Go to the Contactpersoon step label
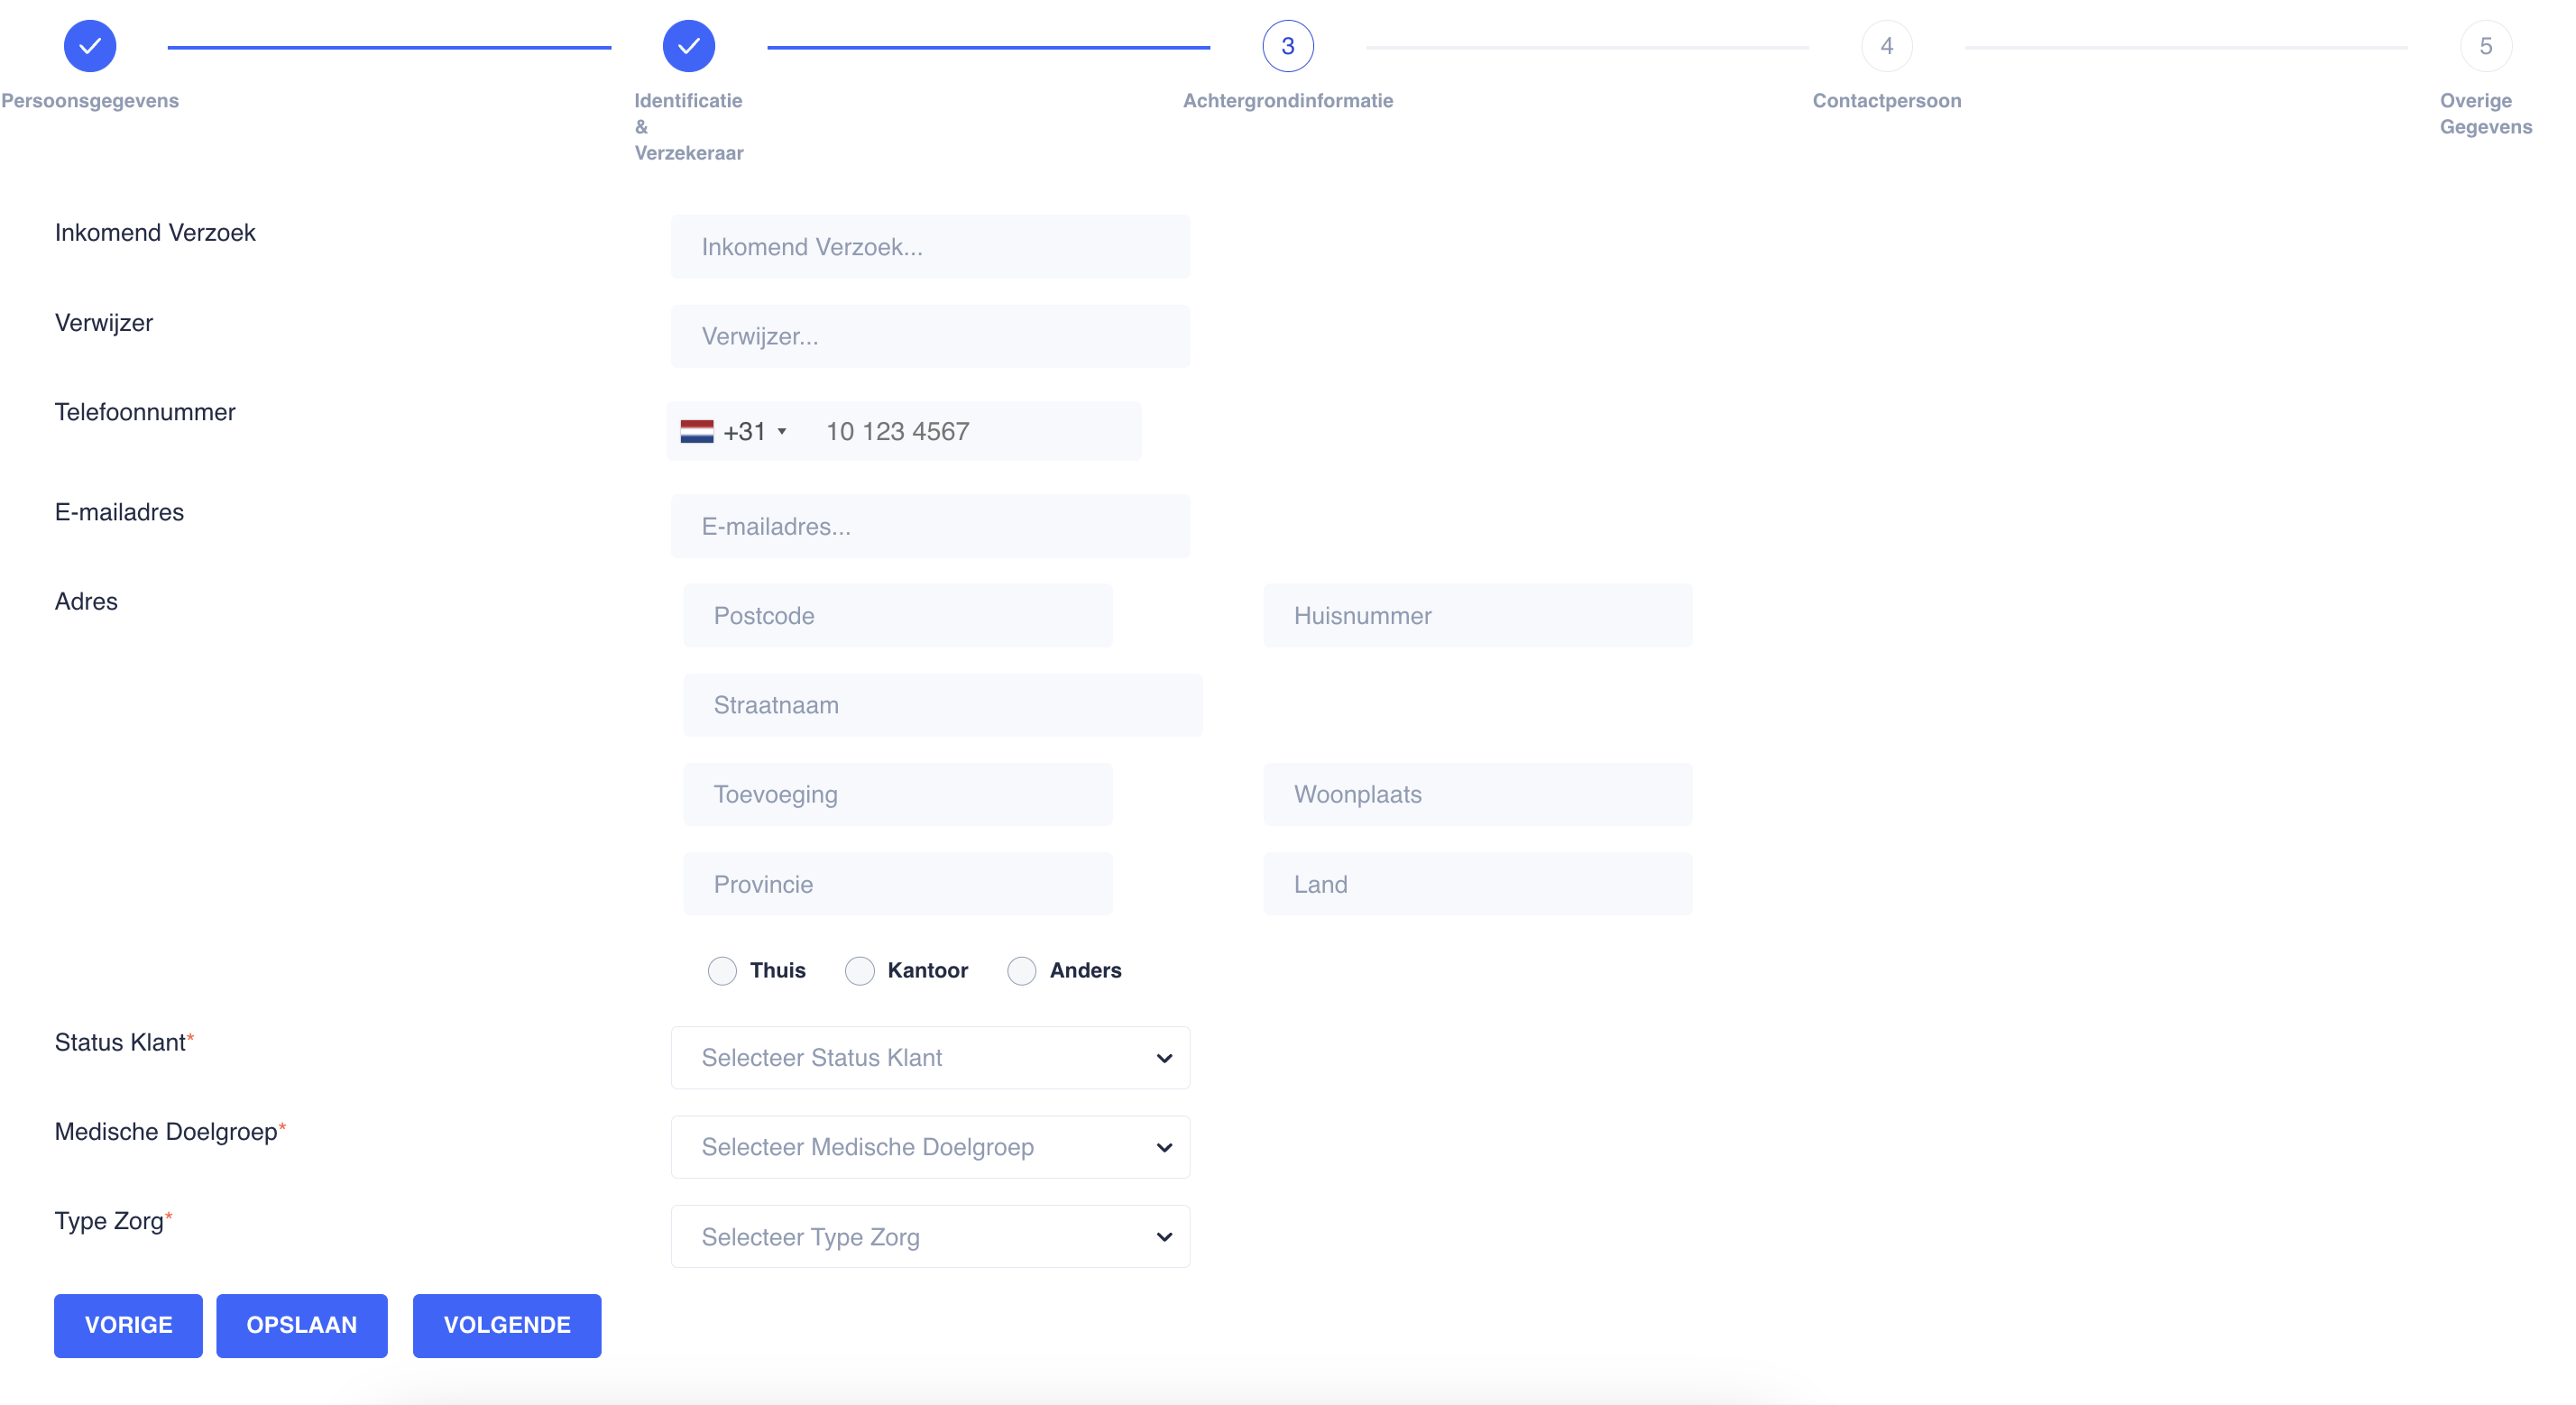Viewport: 2576px width, 1405px height. click(x=1886, y=100)
